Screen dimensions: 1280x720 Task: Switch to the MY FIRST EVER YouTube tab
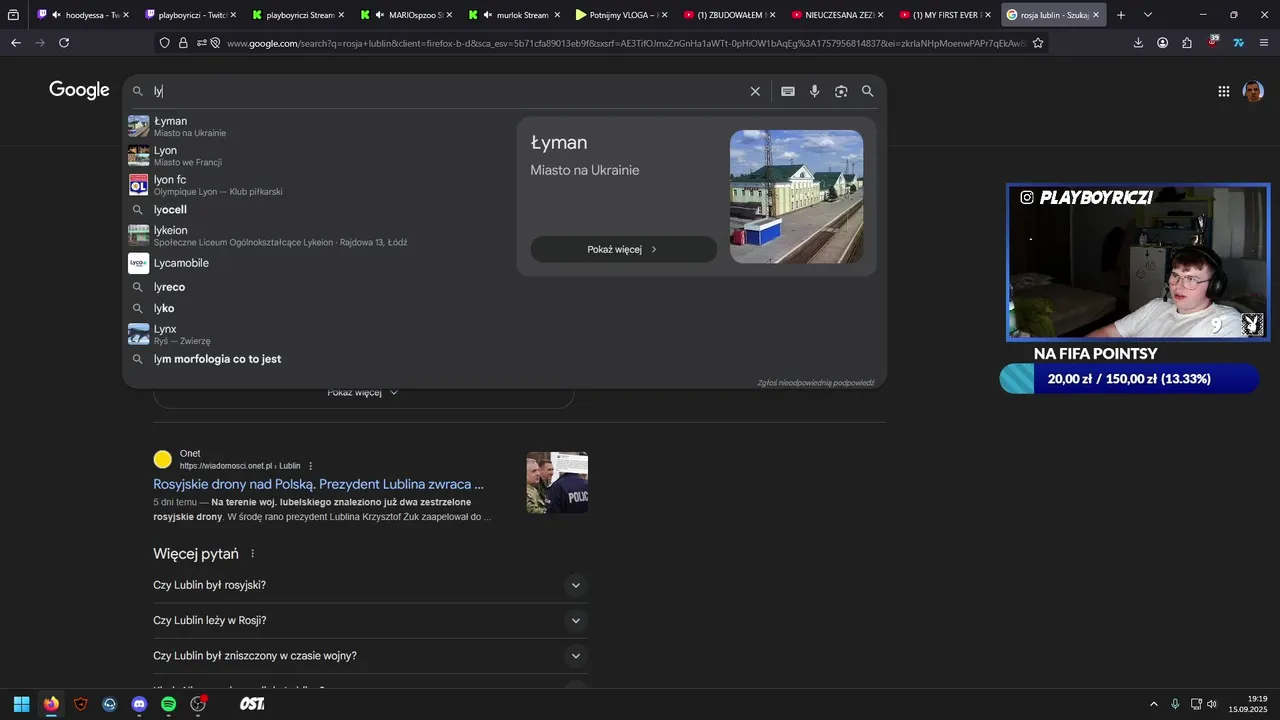click(x=946, y=15)
